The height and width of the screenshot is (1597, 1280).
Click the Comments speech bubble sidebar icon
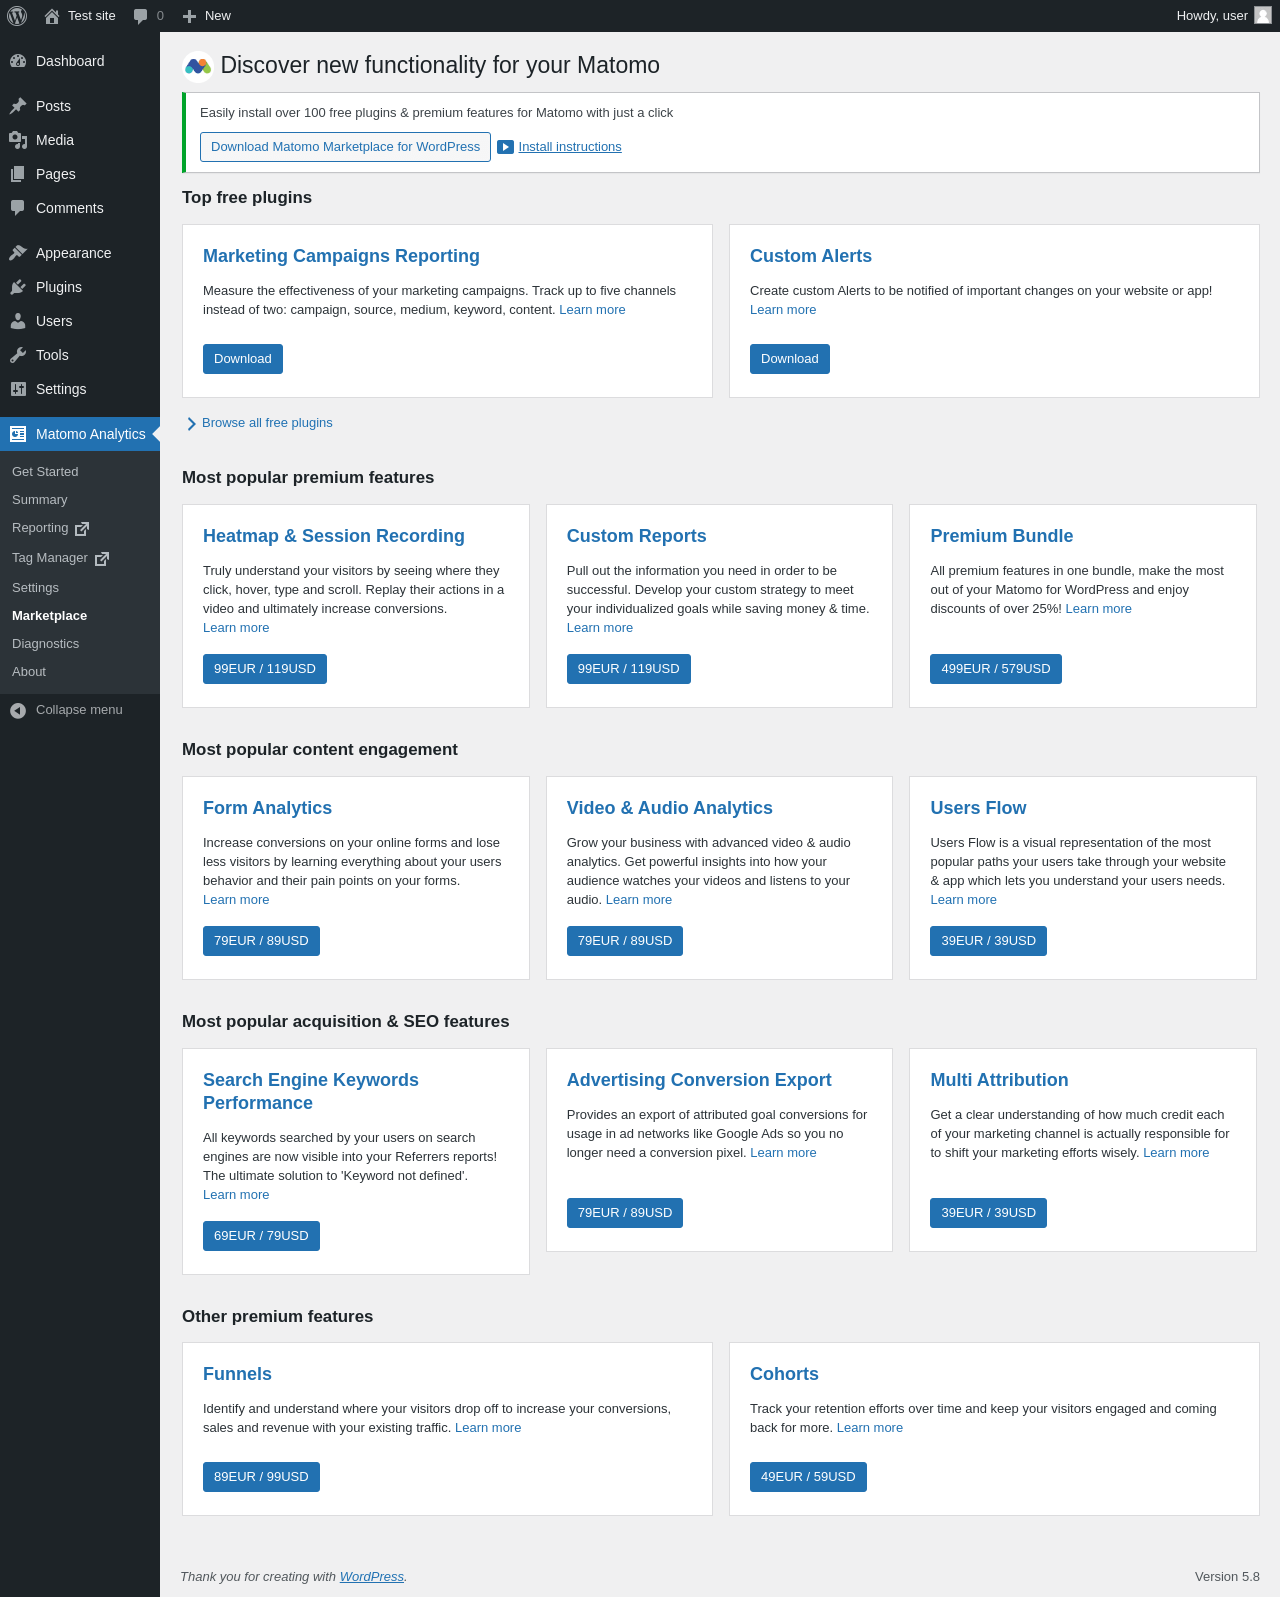18,208
